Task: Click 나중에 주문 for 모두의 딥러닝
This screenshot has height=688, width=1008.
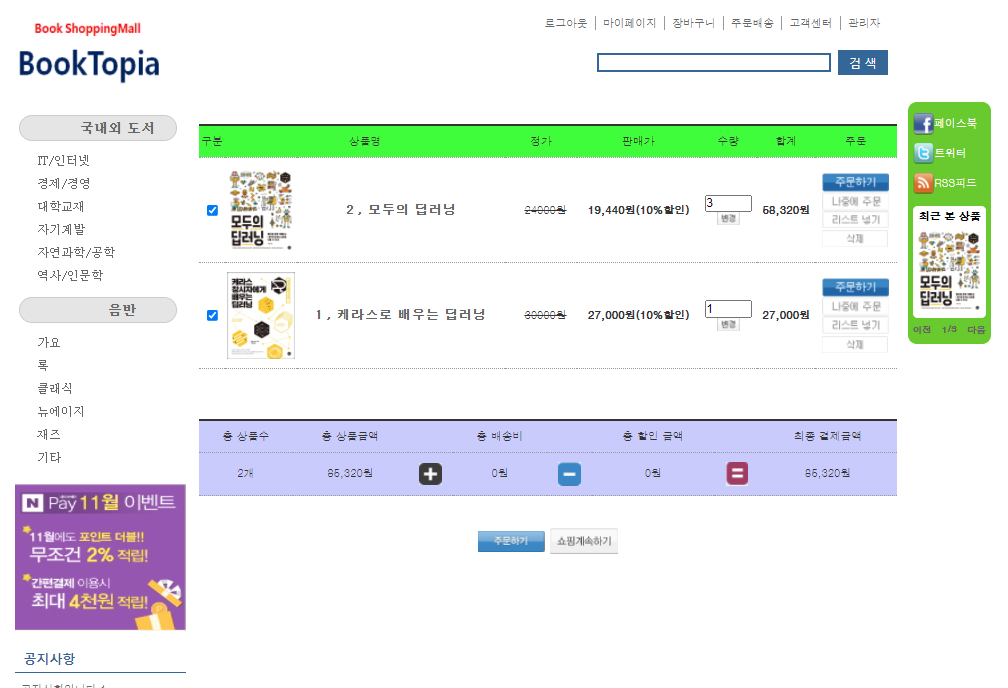Action: pyautogui.click(x=855, y=201)
